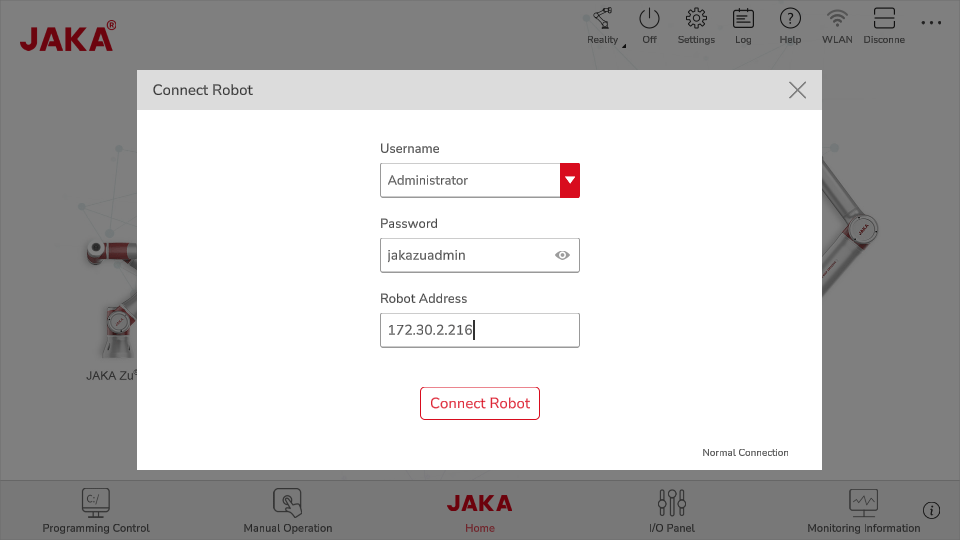
Task: Open Programming Control tab
Action: [96, 511]
